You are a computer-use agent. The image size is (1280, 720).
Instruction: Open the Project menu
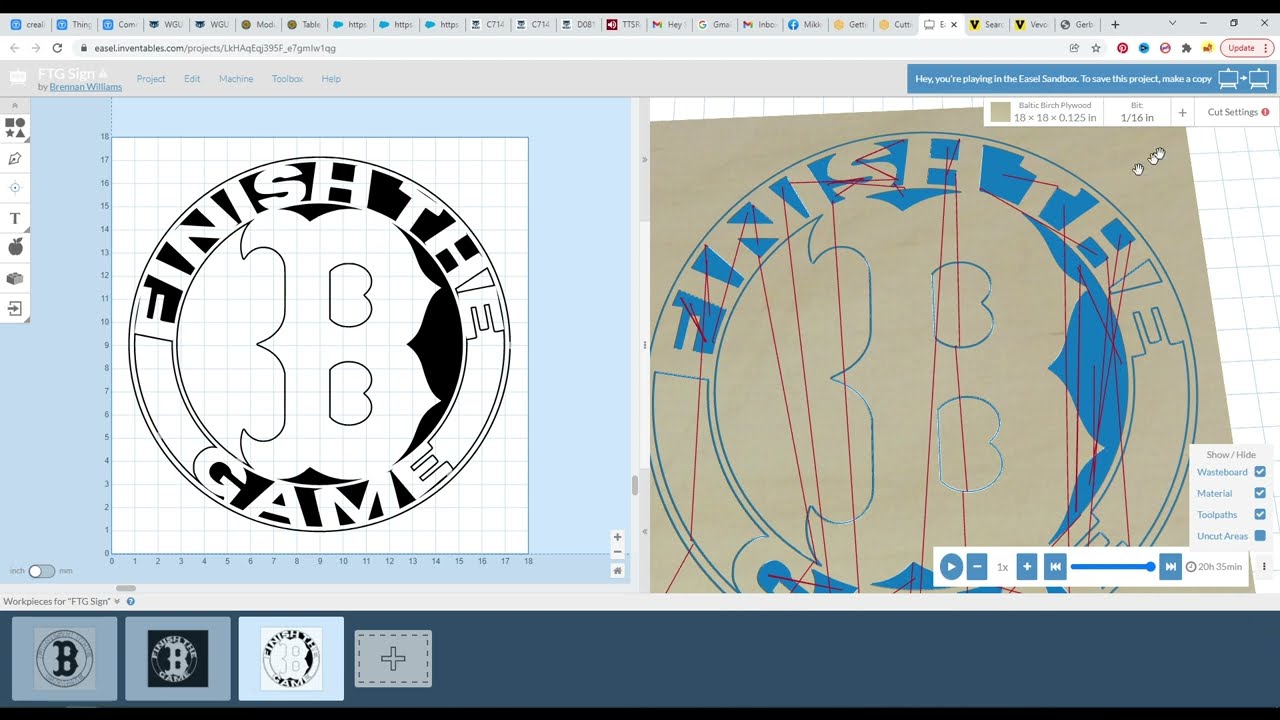pyautogui.click(x=151, y=79)
